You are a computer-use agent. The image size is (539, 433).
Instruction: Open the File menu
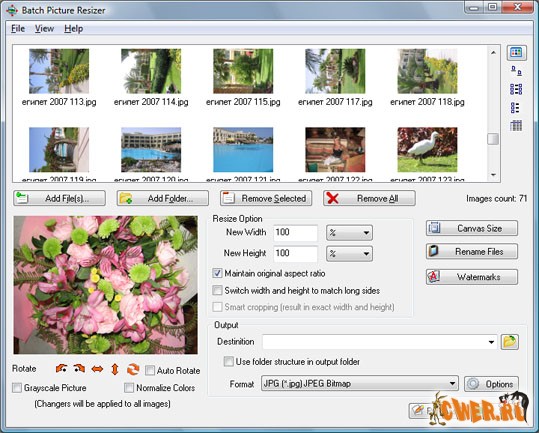pos(18,29)
